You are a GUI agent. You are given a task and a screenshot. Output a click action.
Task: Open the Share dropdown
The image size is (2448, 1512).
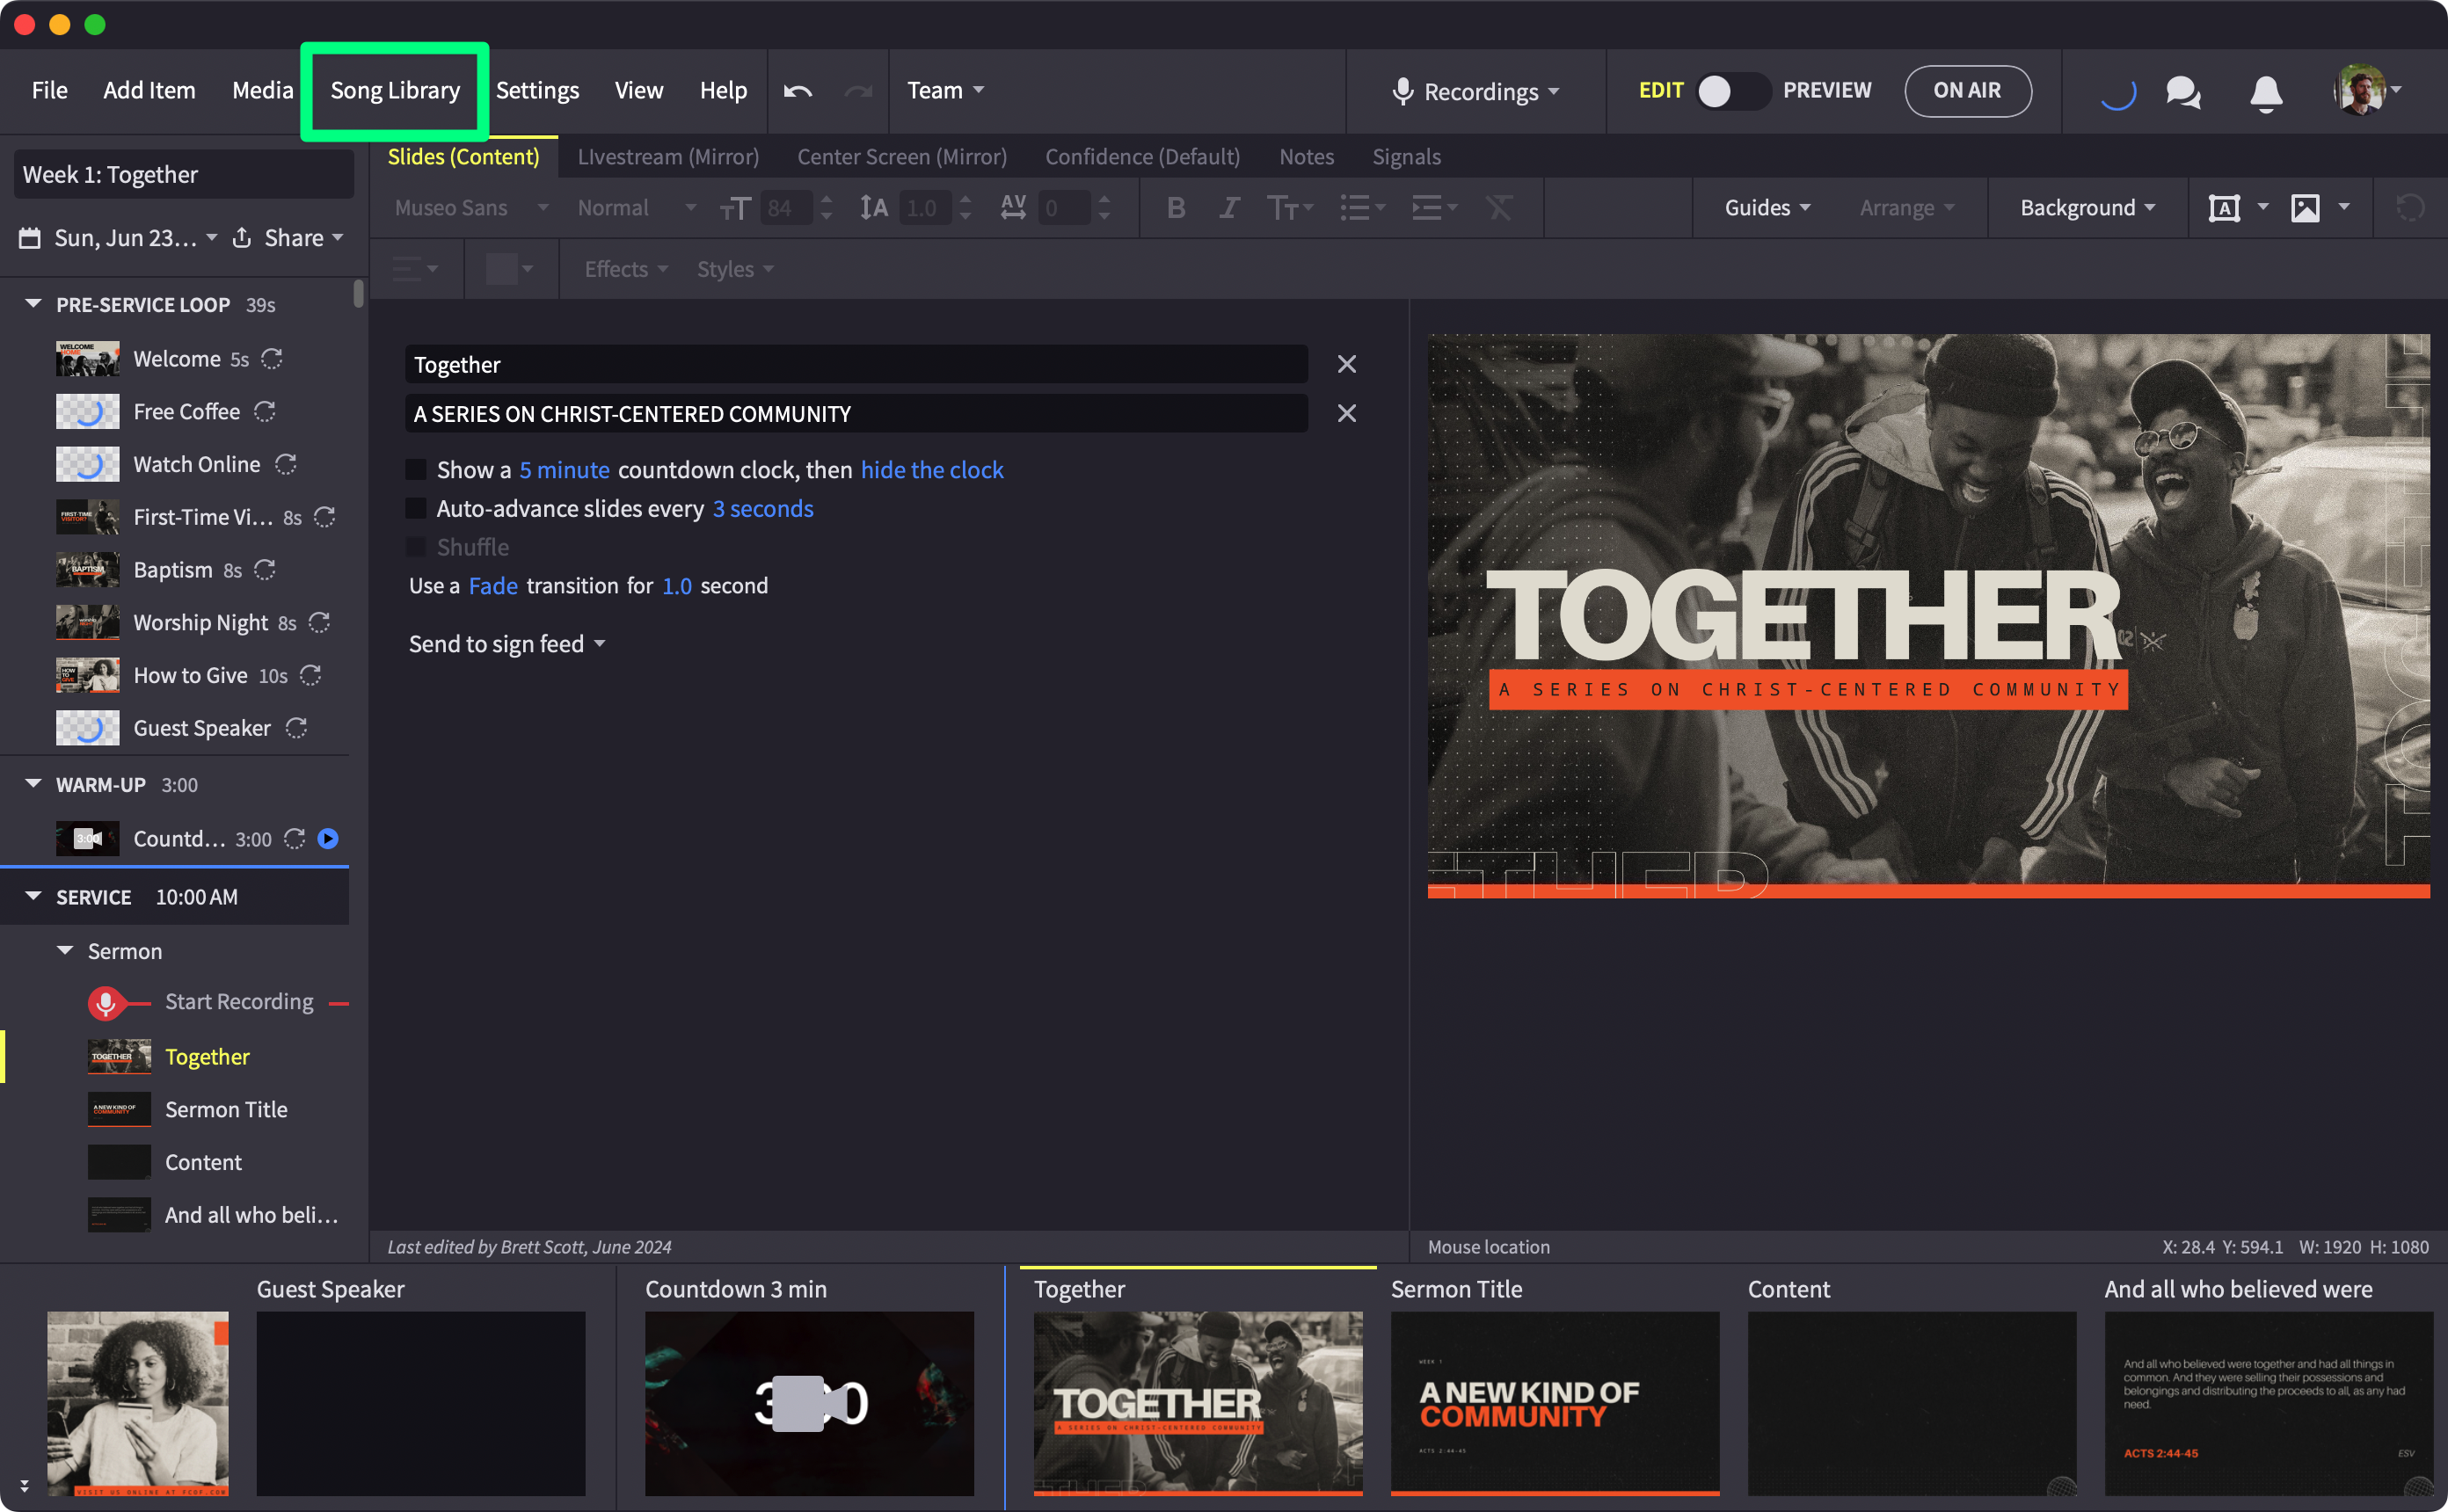point(289,238)
